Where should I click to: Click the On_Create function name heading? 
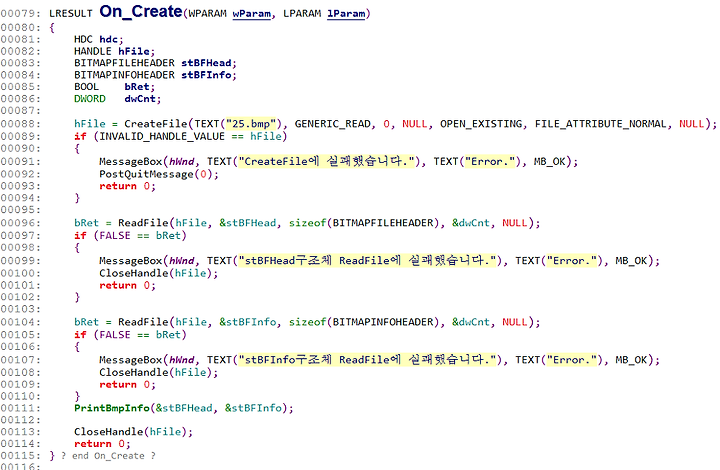pos(141,11)
